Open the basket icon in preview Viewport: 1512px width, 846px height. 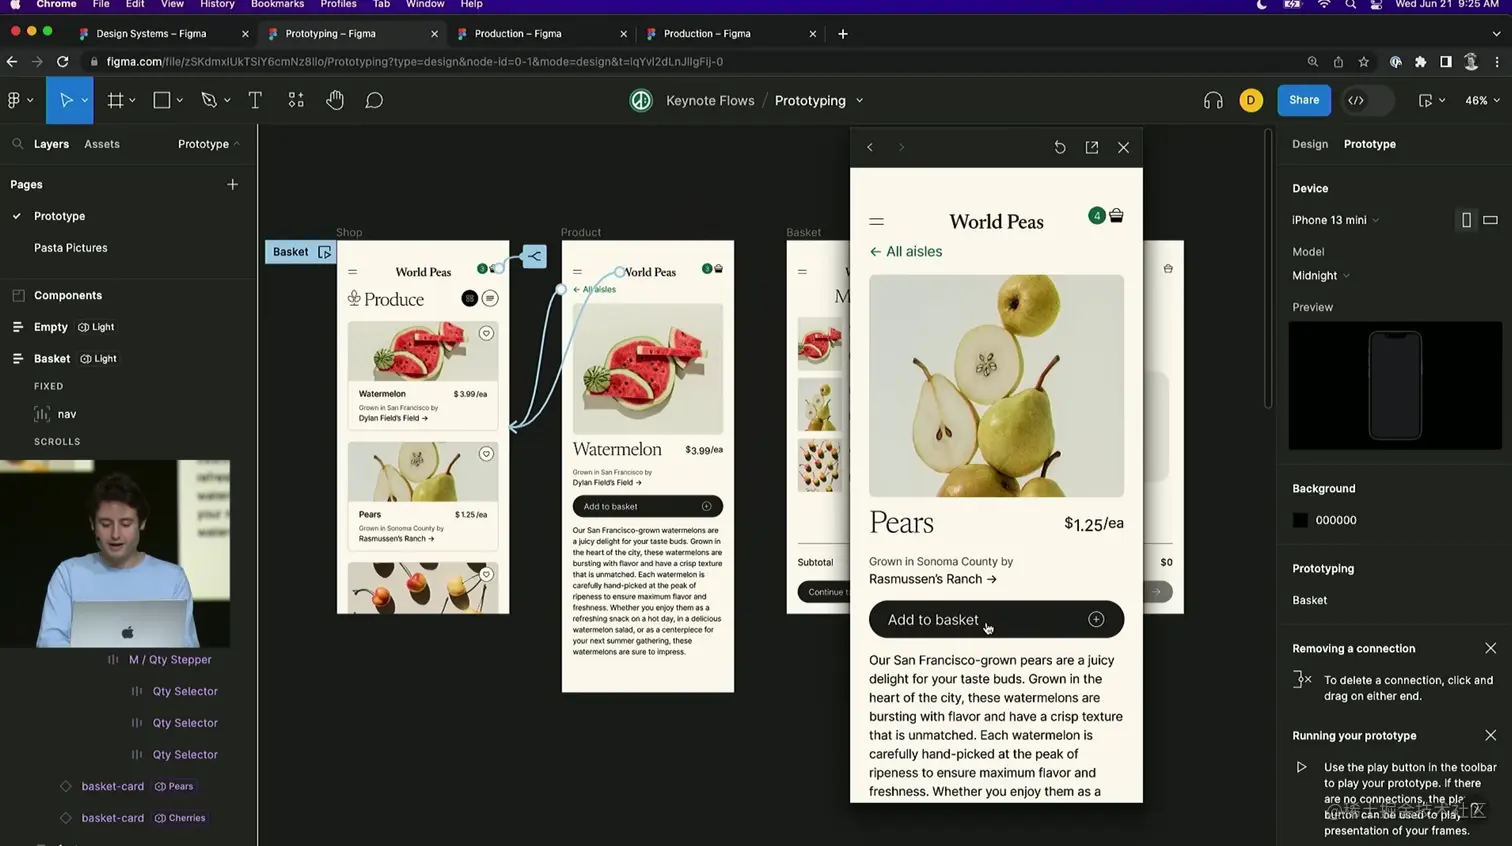(1116, 215)
